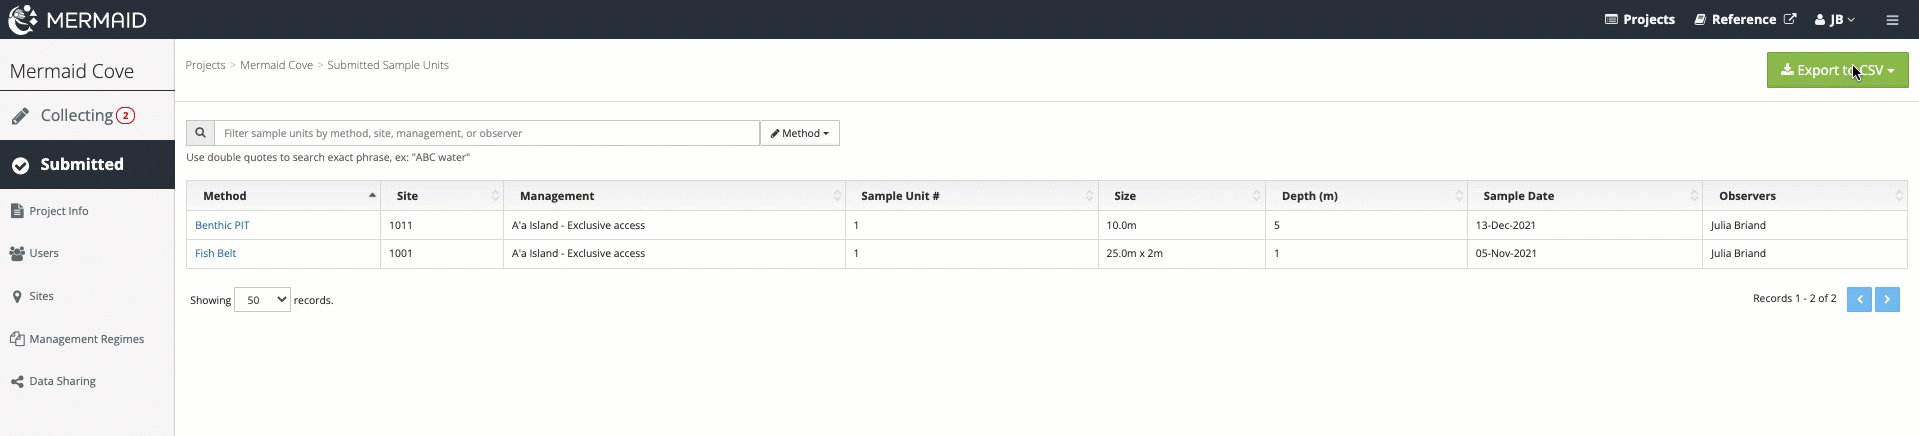Go to the previous records page arrow

(1859, 299)
